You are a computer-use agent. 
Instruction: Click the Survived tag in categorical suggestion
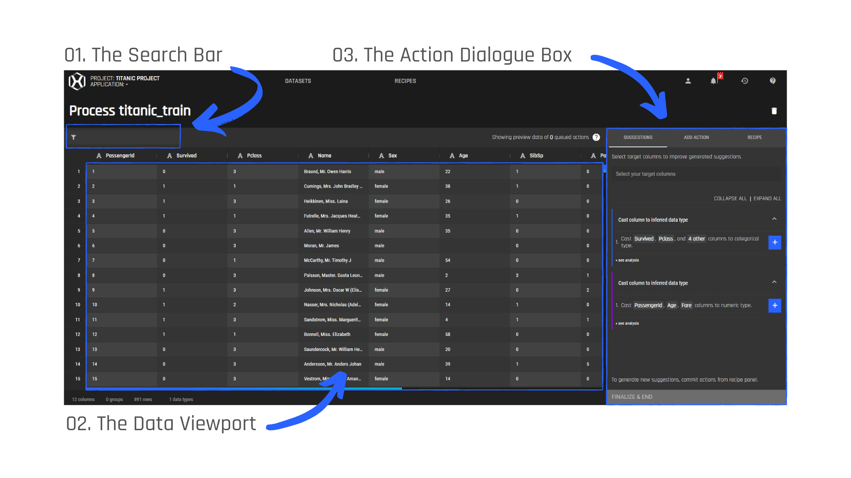click(x=644, y=239)
